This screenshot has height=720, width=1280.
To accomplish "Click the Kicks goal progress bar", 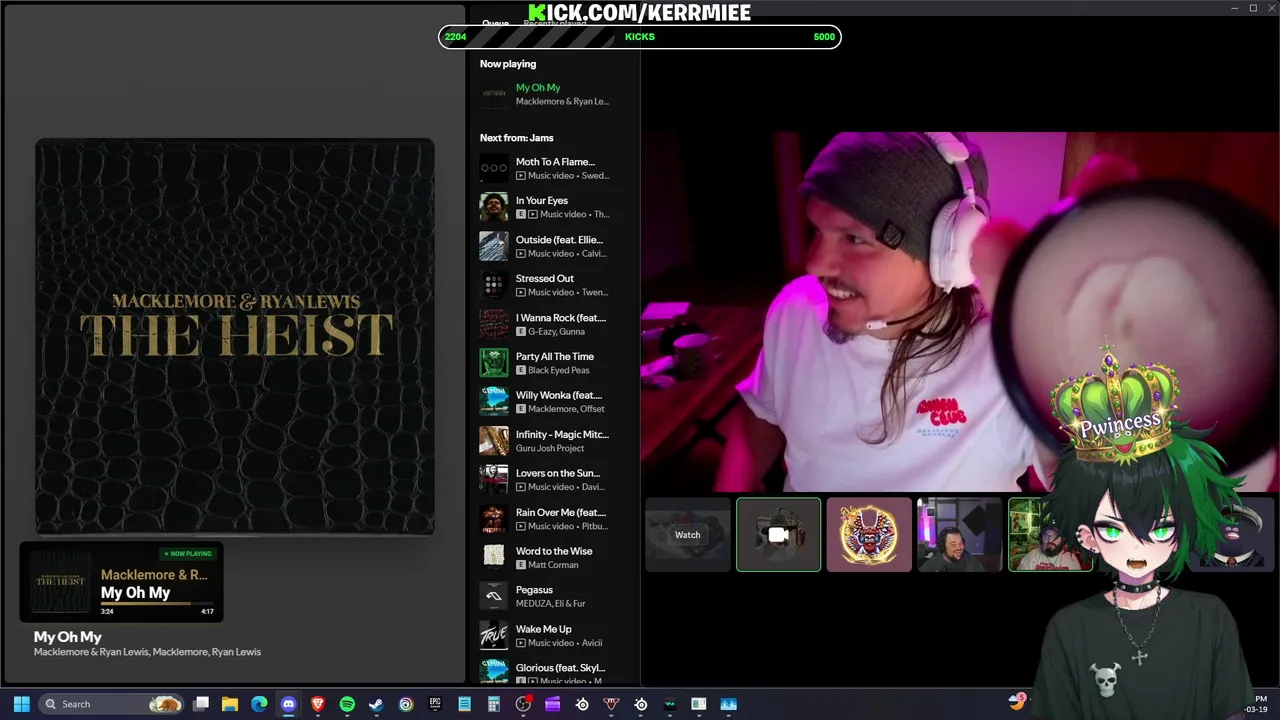I will click(x=640, y=37).
